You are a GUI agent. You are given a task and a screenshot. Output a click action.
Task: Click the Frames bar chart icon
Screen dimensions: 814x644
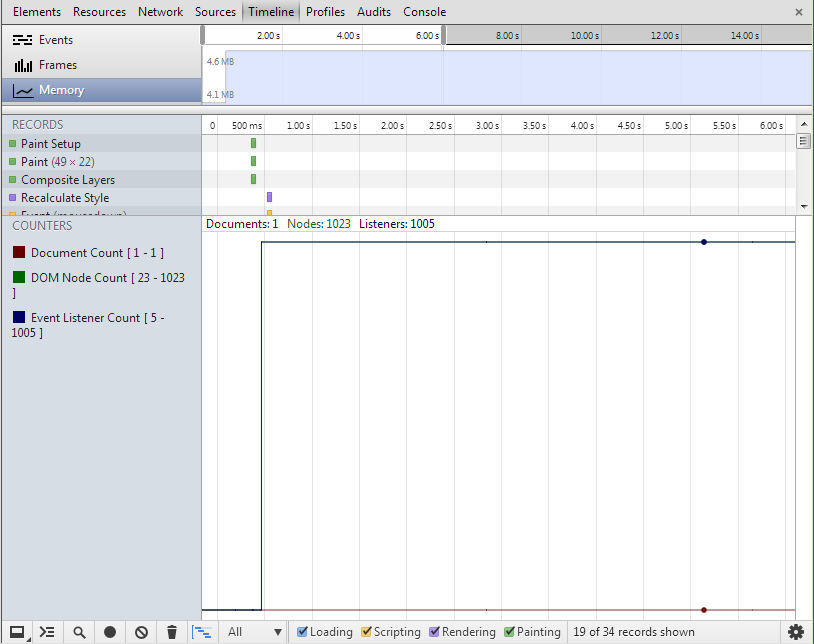tap(23, 65)
